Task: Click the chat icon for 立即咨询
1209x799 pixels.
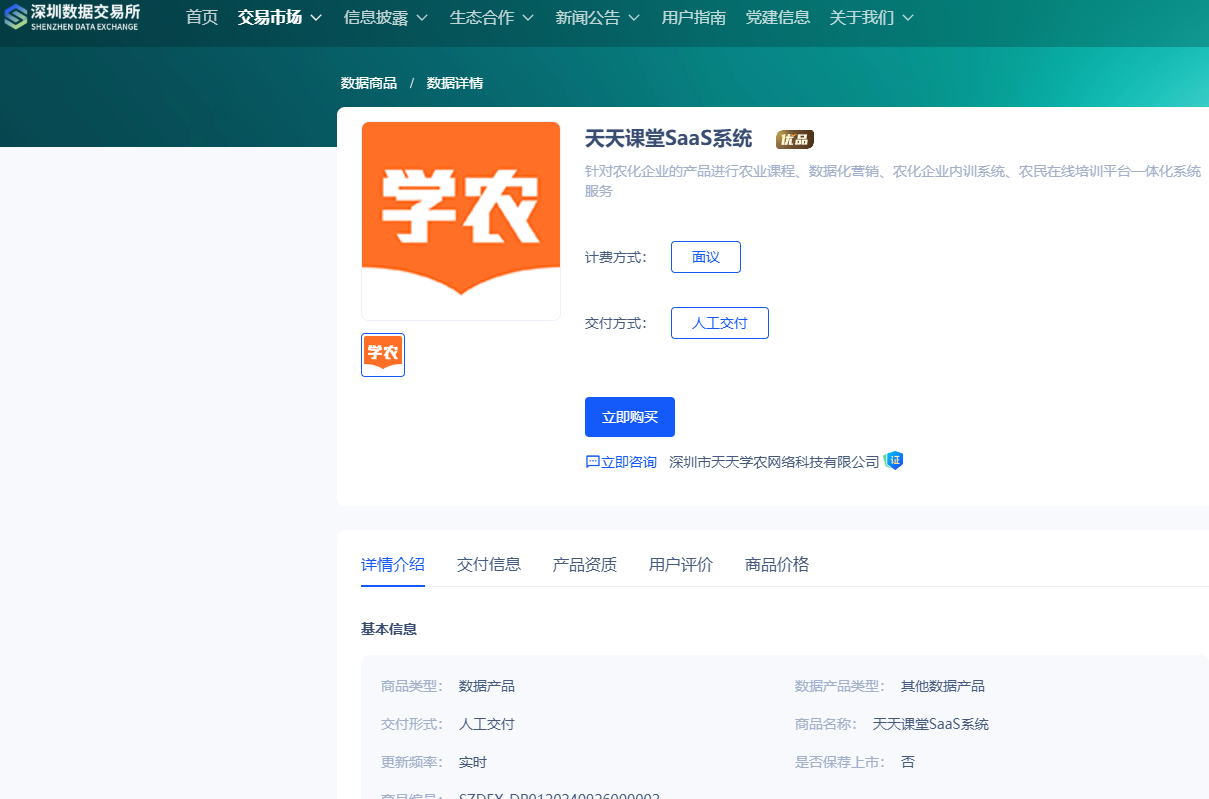Action: tap(592, 462)
